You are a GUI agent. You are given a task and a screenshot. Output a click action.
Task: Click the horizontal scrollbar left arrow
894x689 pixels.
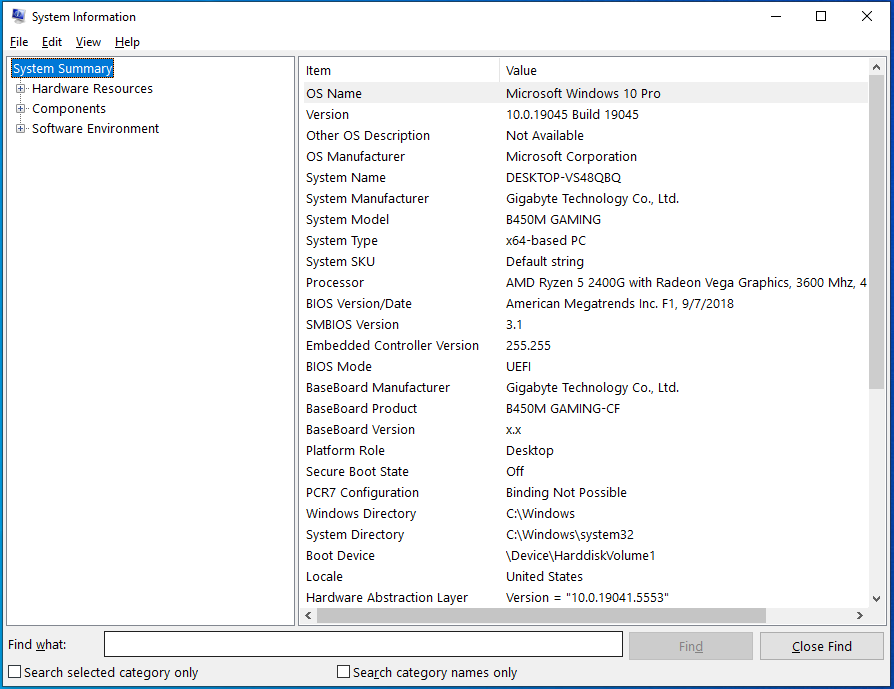[x=308, y=615]
